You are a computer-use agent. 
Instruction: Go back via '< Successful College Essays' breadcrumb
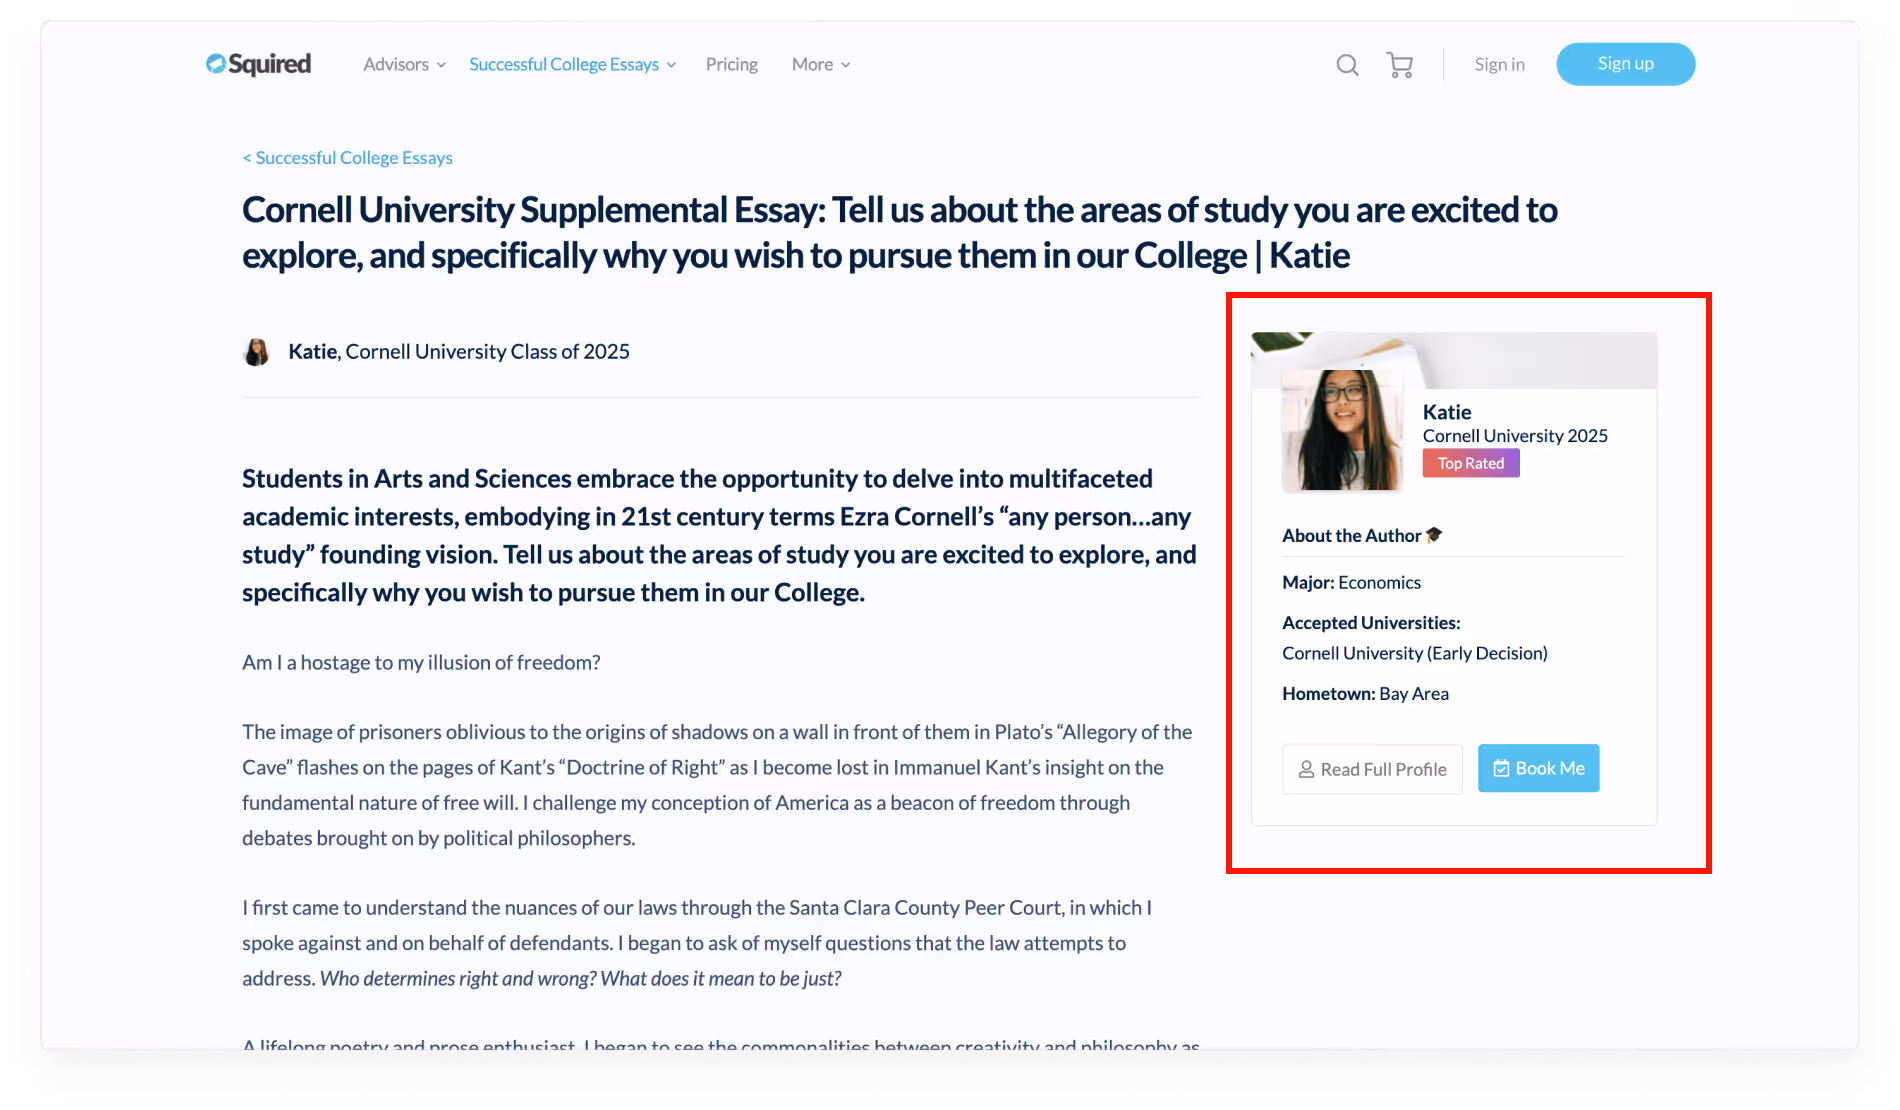point(347,158)
